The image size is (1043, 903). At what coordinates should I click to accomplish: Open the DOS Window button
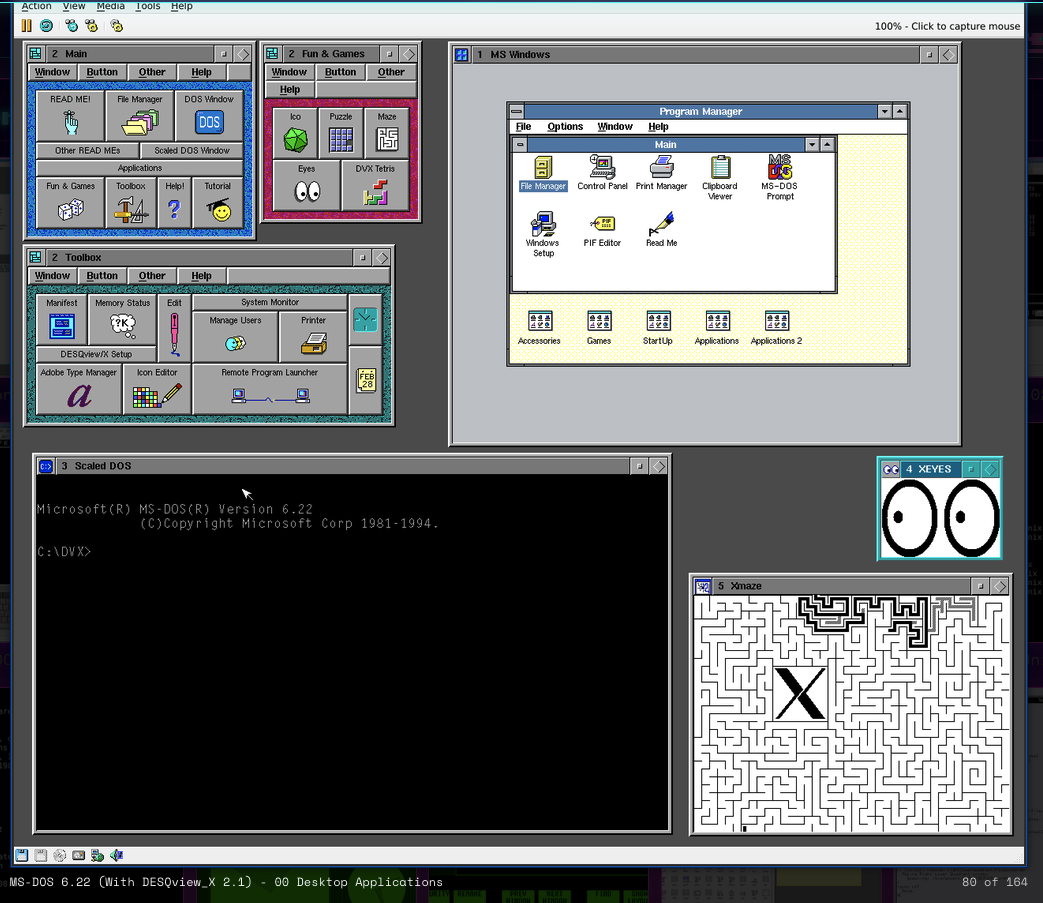[x=209, y=116]
